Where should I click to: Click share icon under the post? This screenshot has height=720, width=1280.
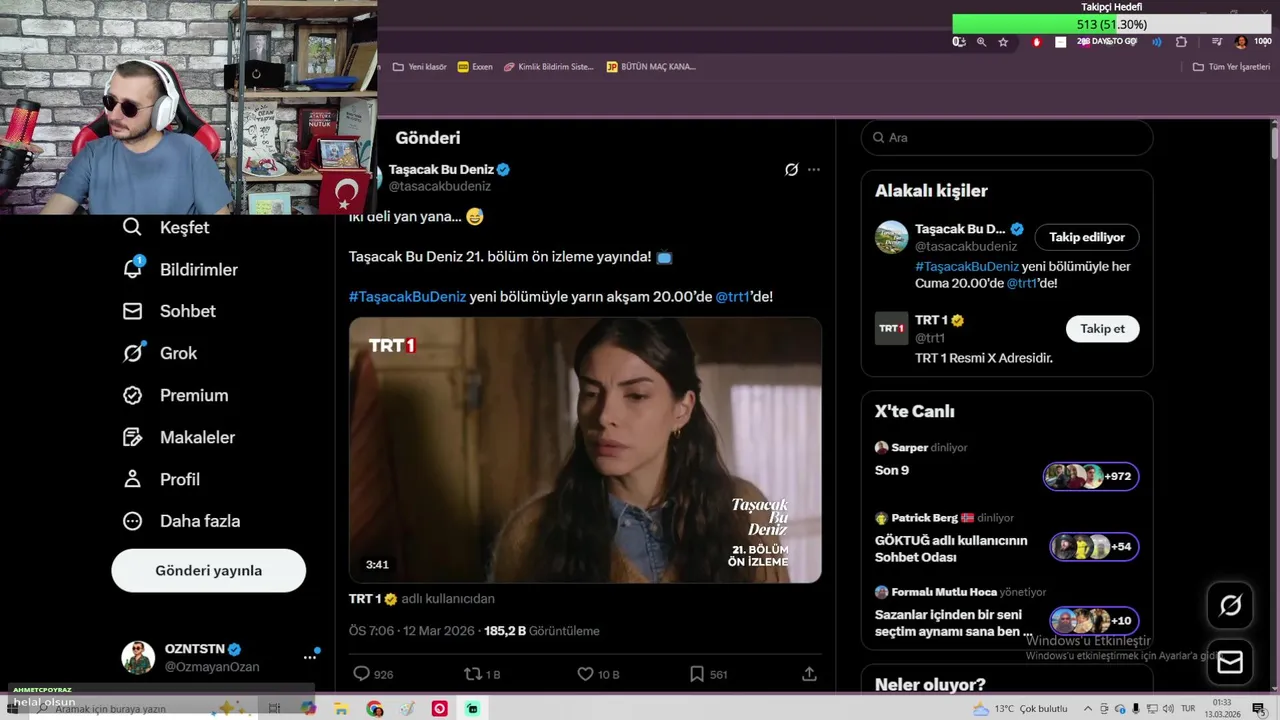[809, 674]
